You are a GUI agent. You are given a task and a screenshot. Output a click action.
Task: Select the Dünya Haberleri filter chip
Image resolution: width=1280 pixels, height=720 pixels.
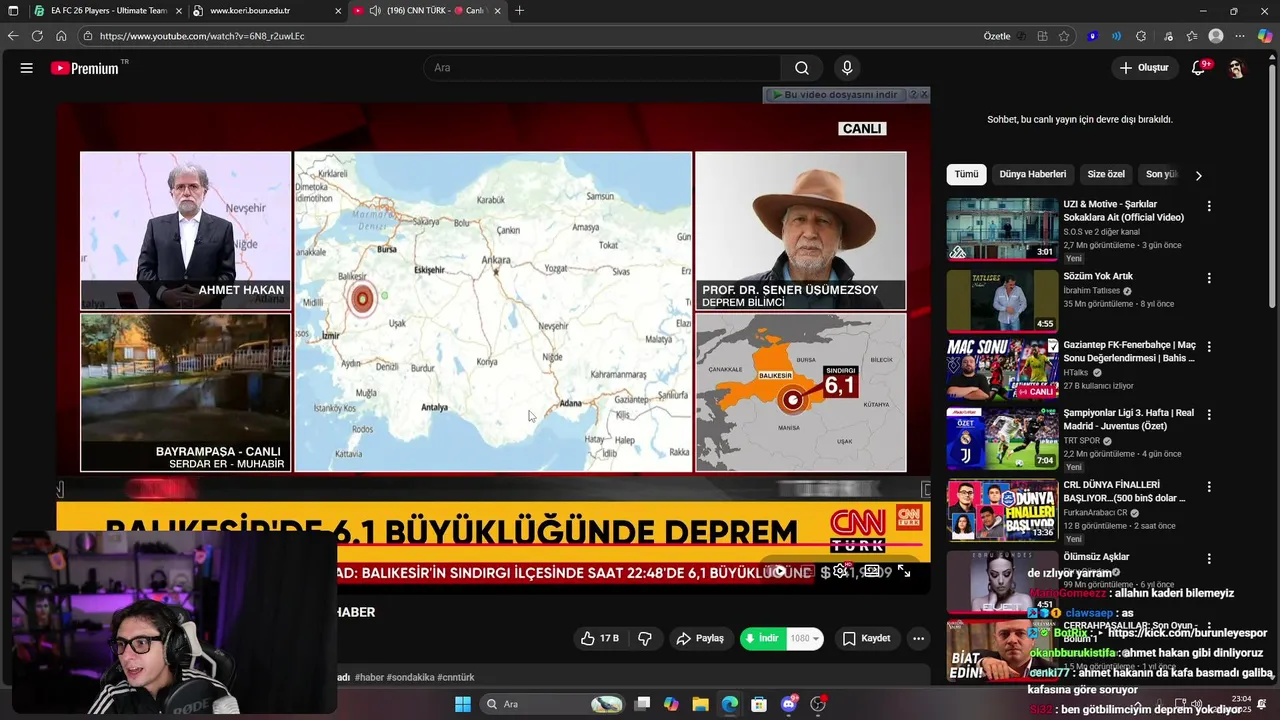[1033, 174]
